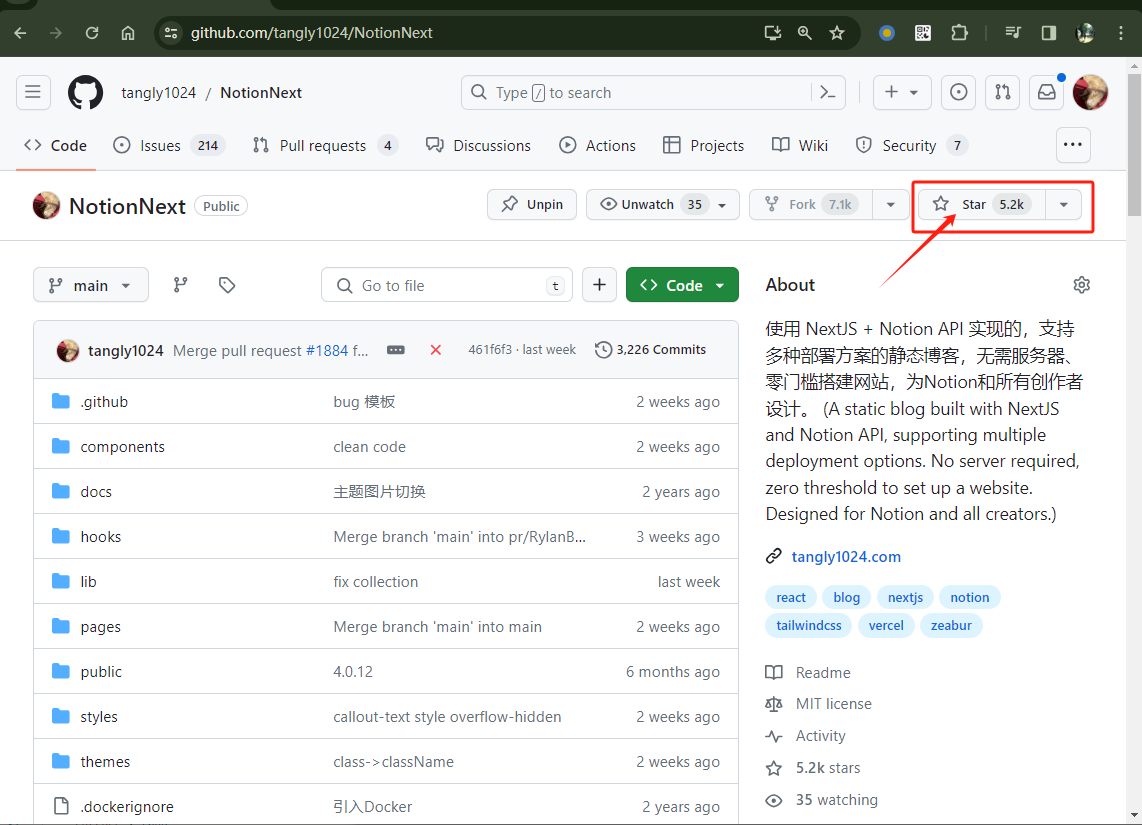Open the MIT license link
Screen dimensions: 1142x825
[x=833, y=704]
